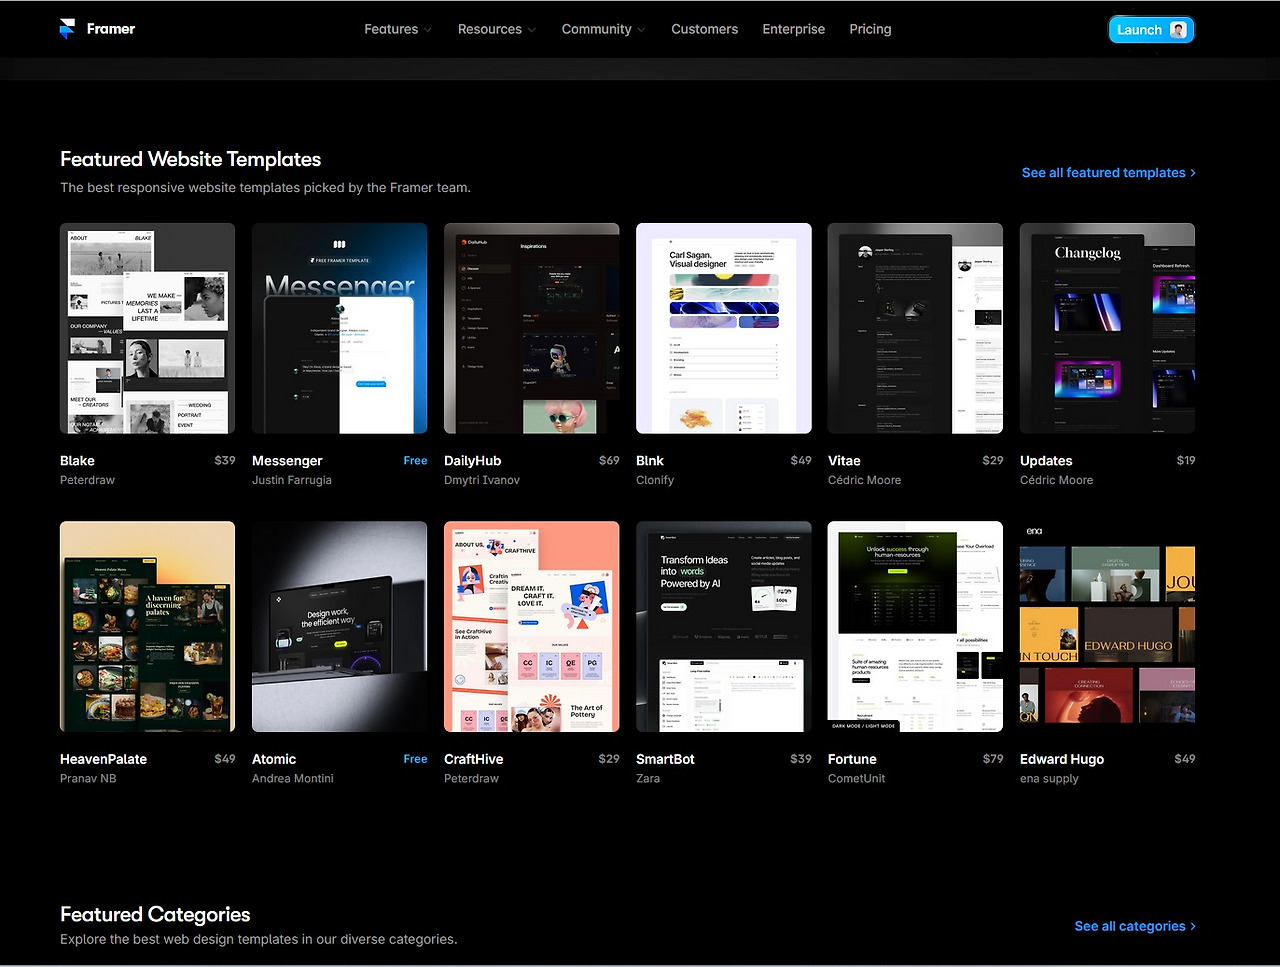
Task: Click the Updates template title
Action: tap(1046, 461)
